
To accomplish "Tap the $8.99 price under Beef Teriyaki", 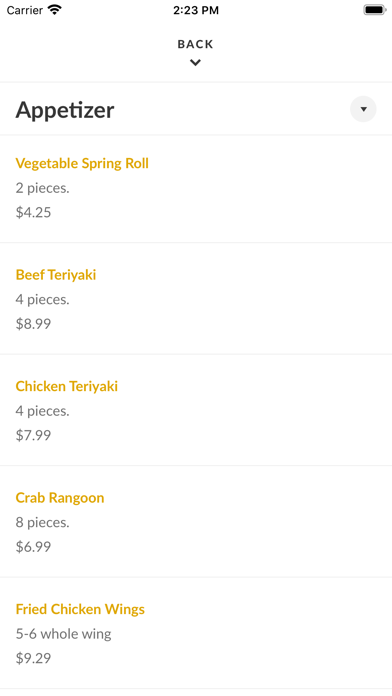I will [x=33, y=324].
